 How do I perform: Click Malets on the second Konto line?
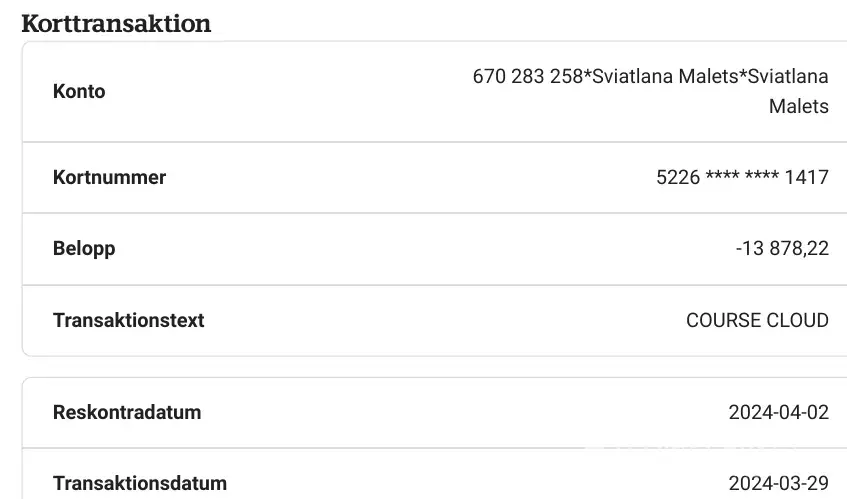coord(799,106)
